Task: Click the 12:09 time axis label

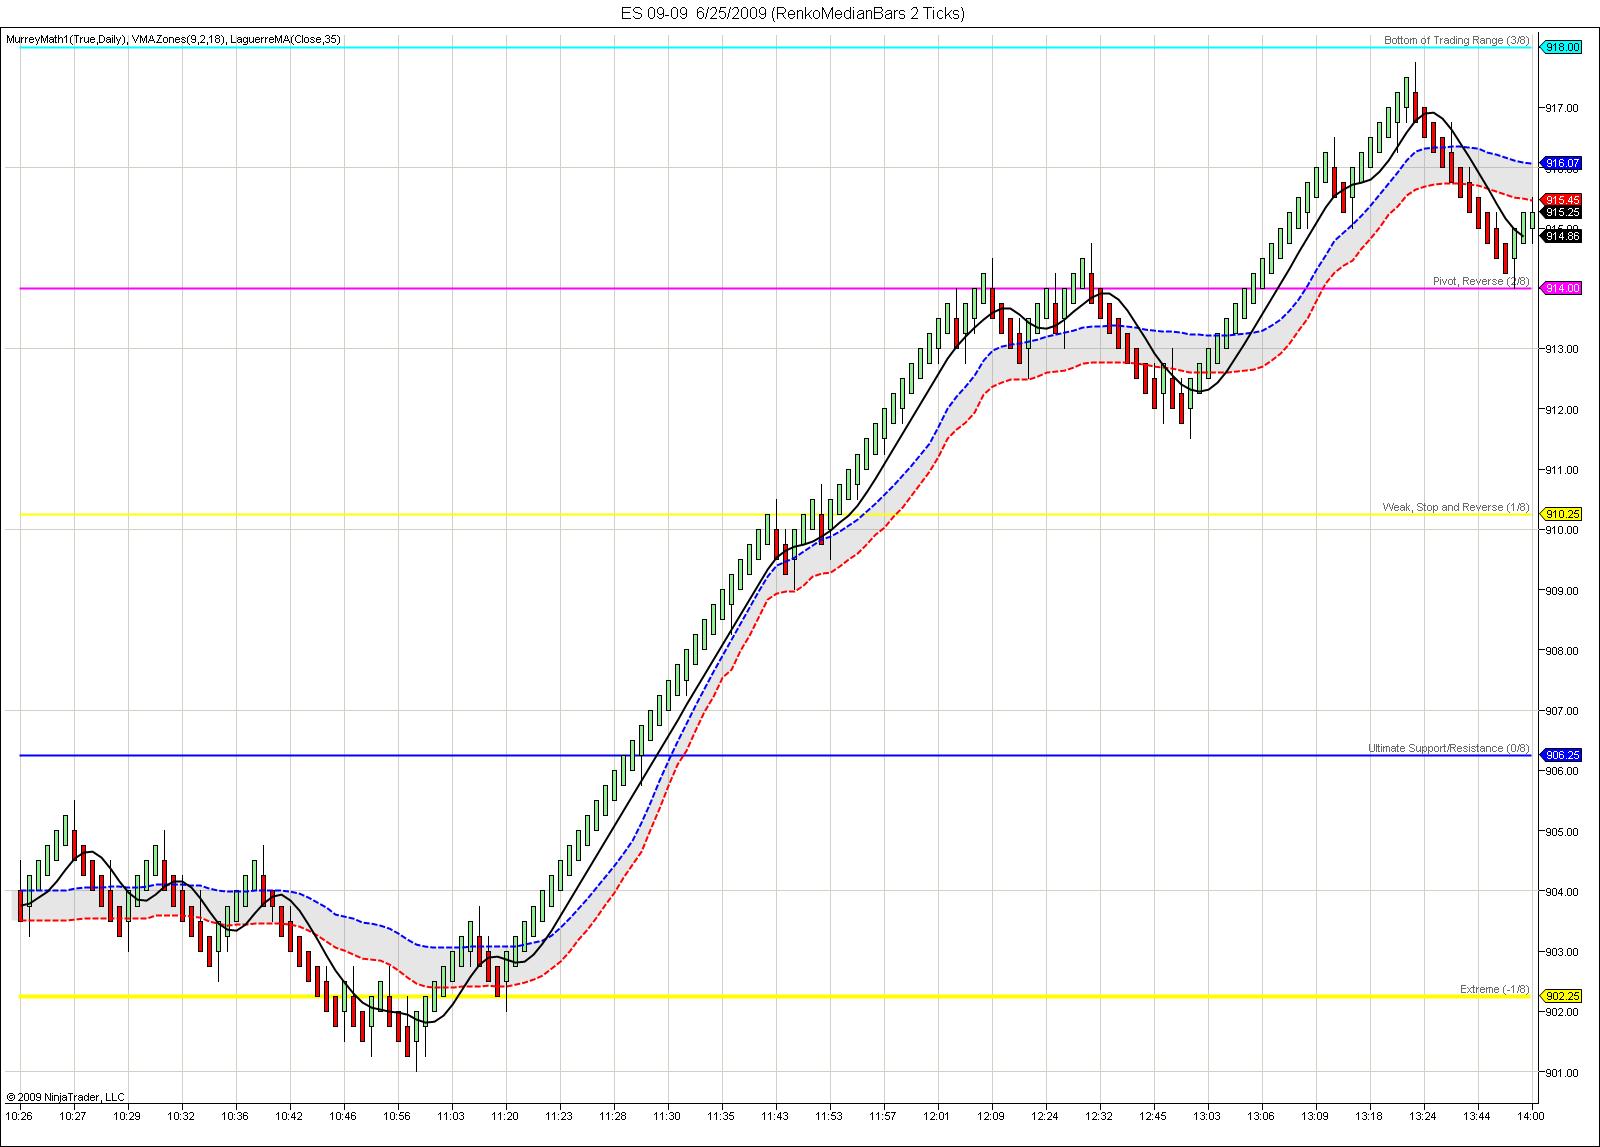Action: tap(991, 1116)
